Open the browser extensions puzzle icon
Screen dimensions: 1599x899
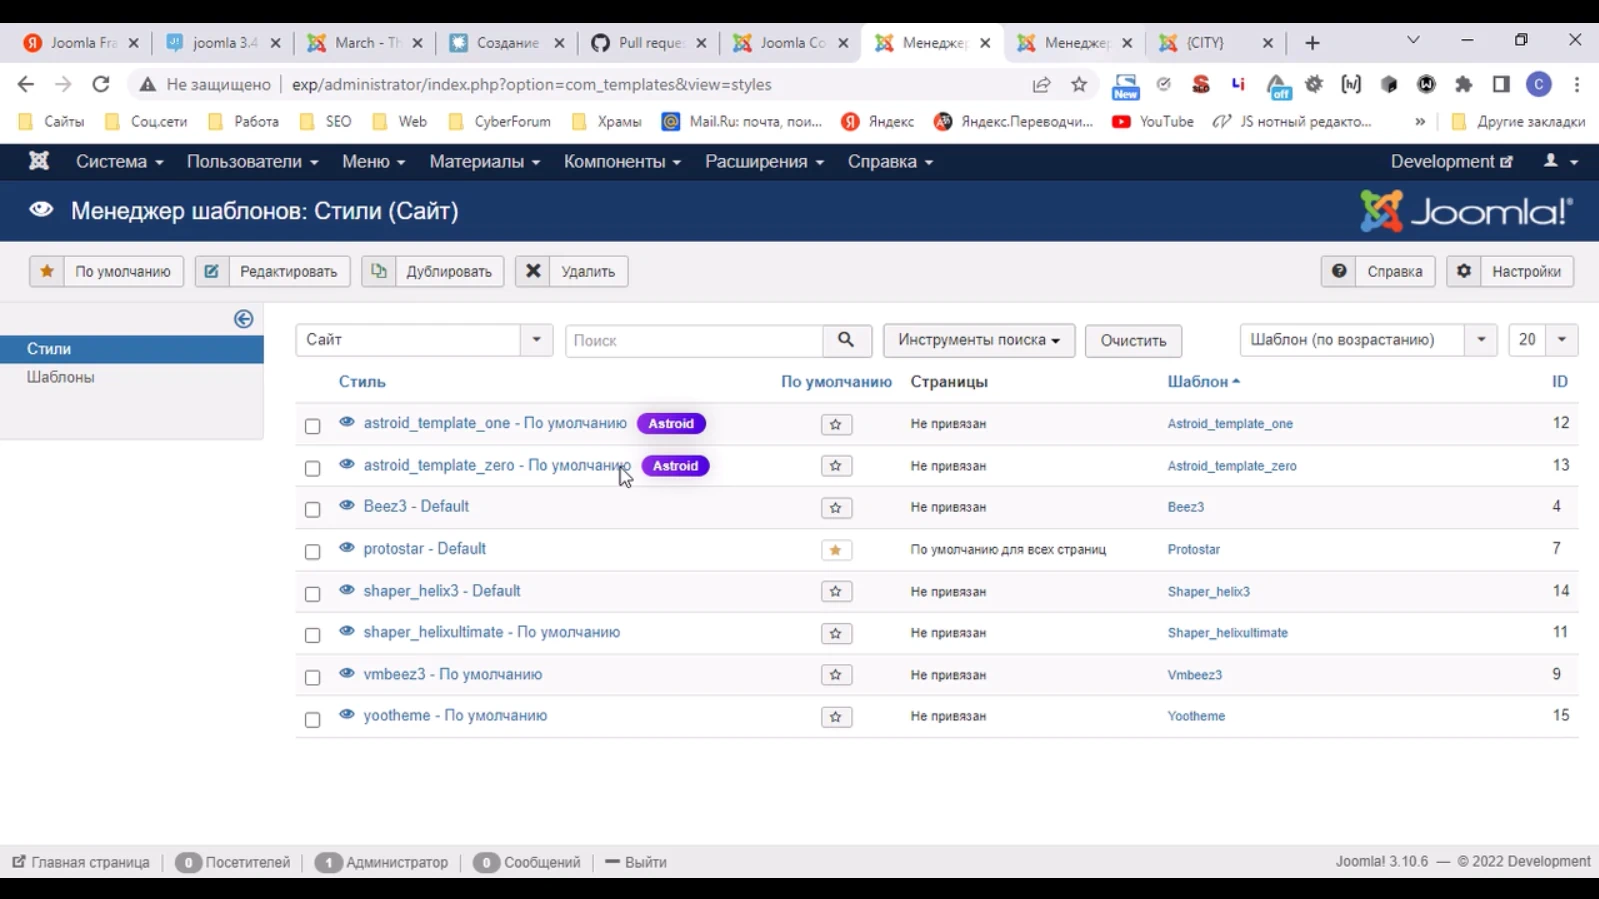(1464, 85)
